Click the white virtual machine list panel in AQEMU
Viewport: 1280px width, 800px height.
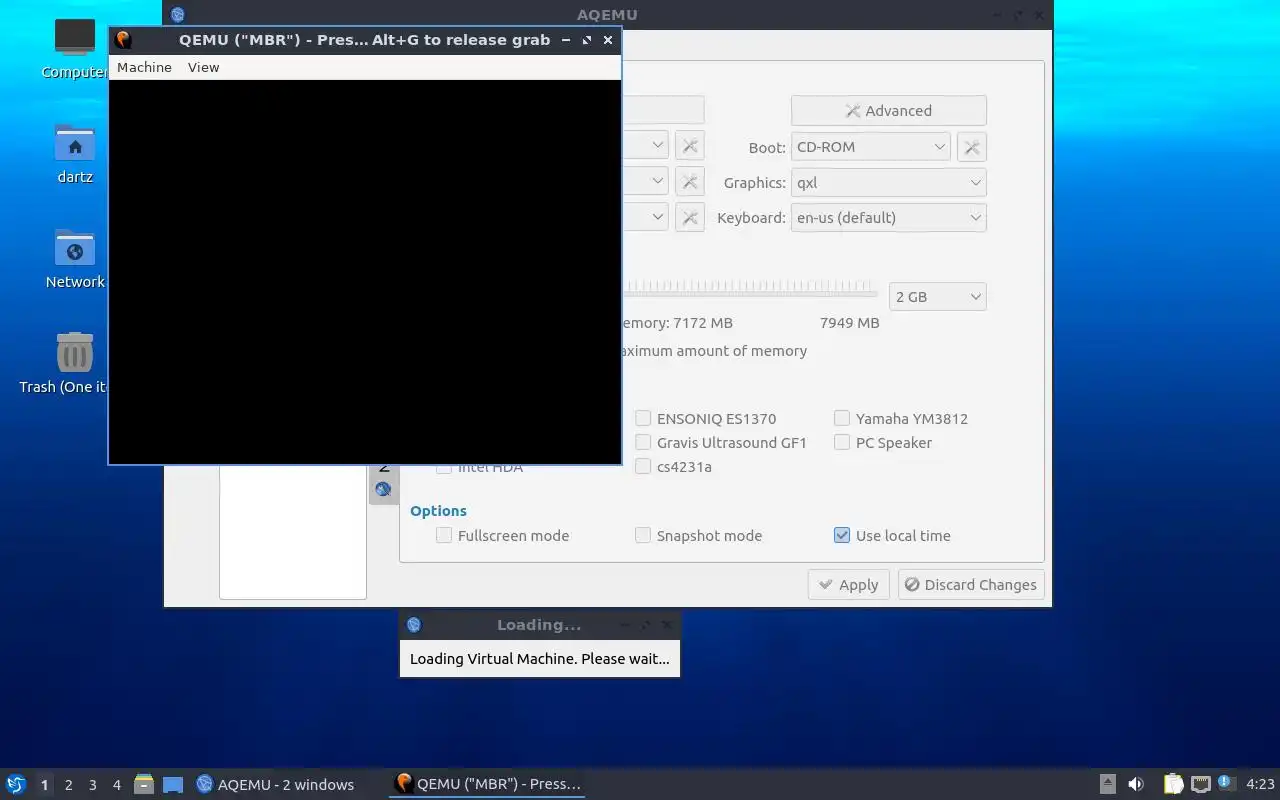point(293,532)
